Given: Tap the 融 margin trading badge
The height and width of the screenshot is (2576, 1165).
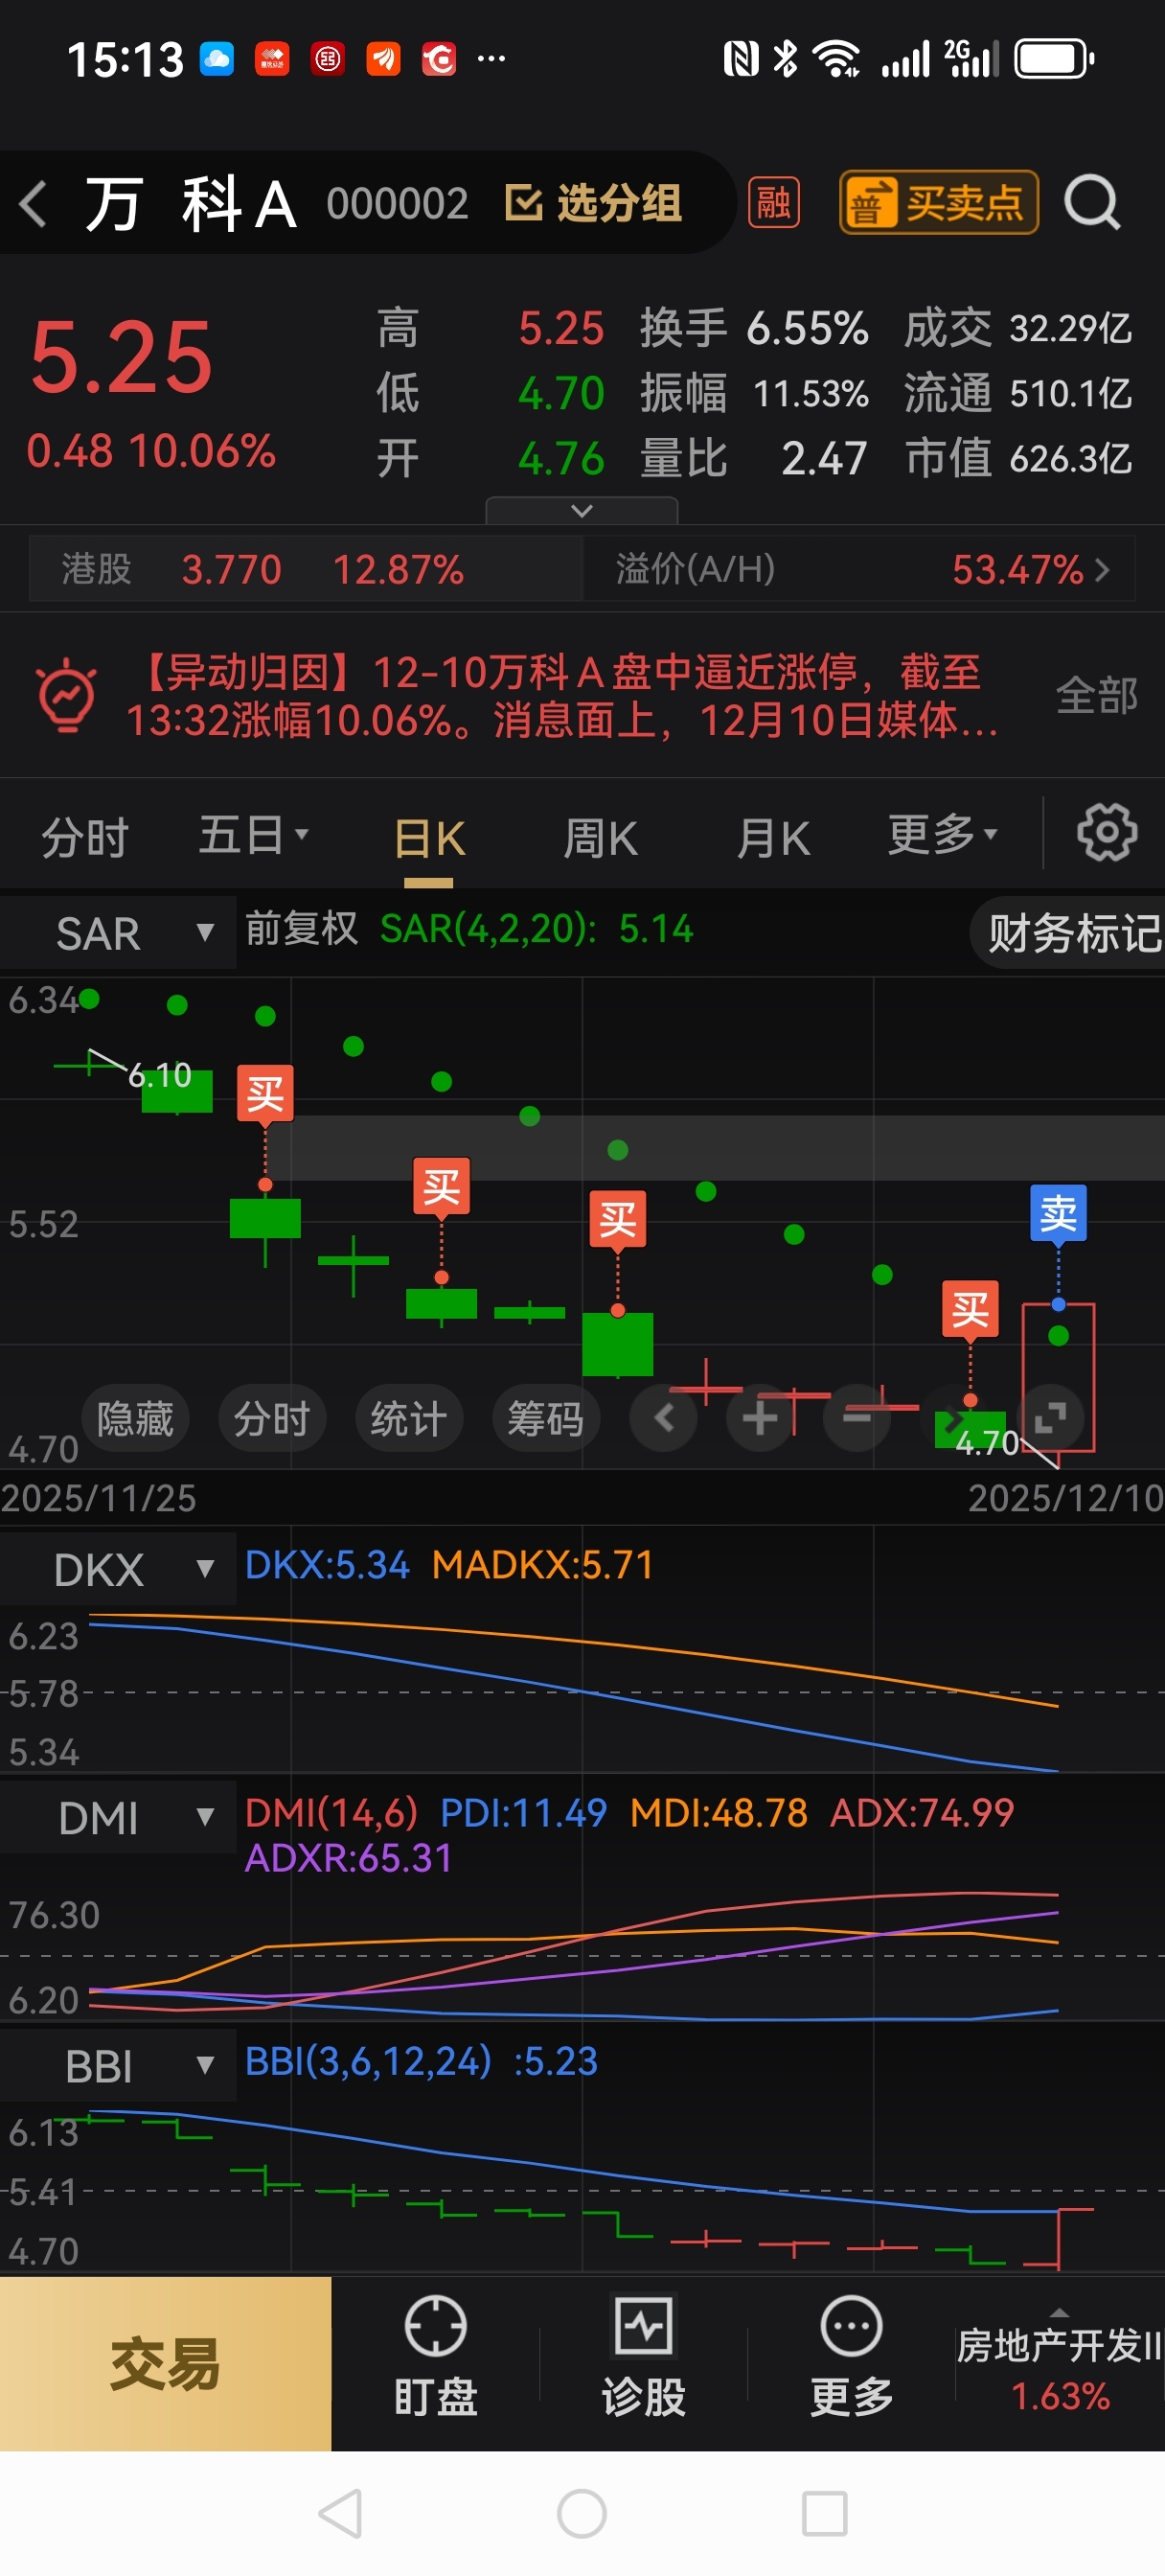Looking at the screenshot, I should tap(774, 203).
